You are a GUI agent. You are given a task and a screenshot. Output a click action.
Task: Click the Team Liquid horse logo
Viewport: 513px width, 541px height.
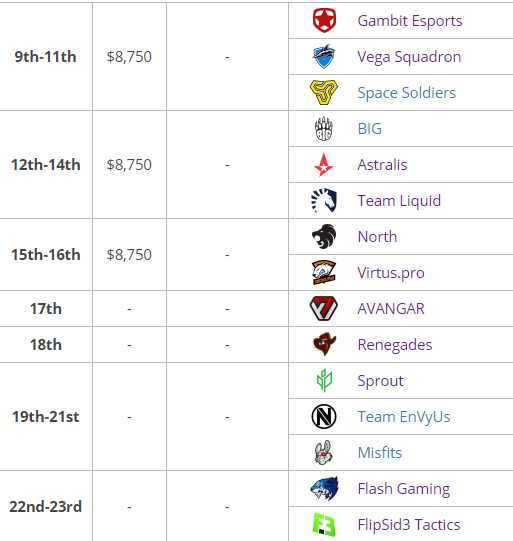tap(324, 200)
